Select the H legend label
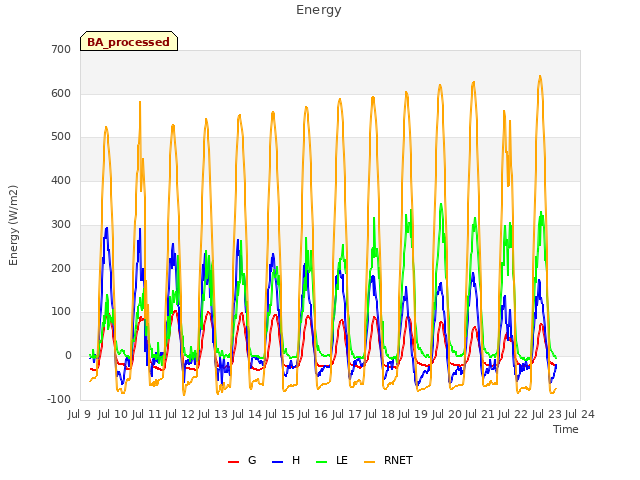The height and width of the screenshot is (480, 640). click(x=296, y=460)
